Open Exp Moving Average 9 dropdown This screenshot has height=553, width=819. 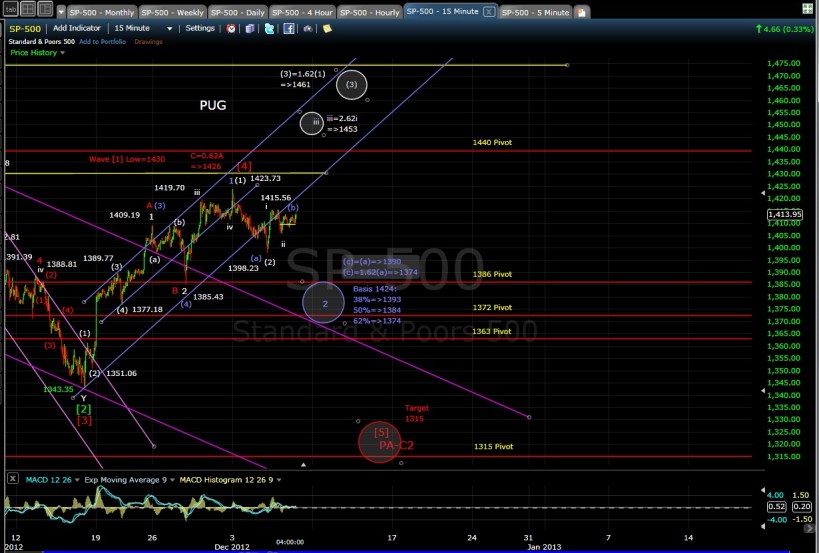(x=129, y=479)
